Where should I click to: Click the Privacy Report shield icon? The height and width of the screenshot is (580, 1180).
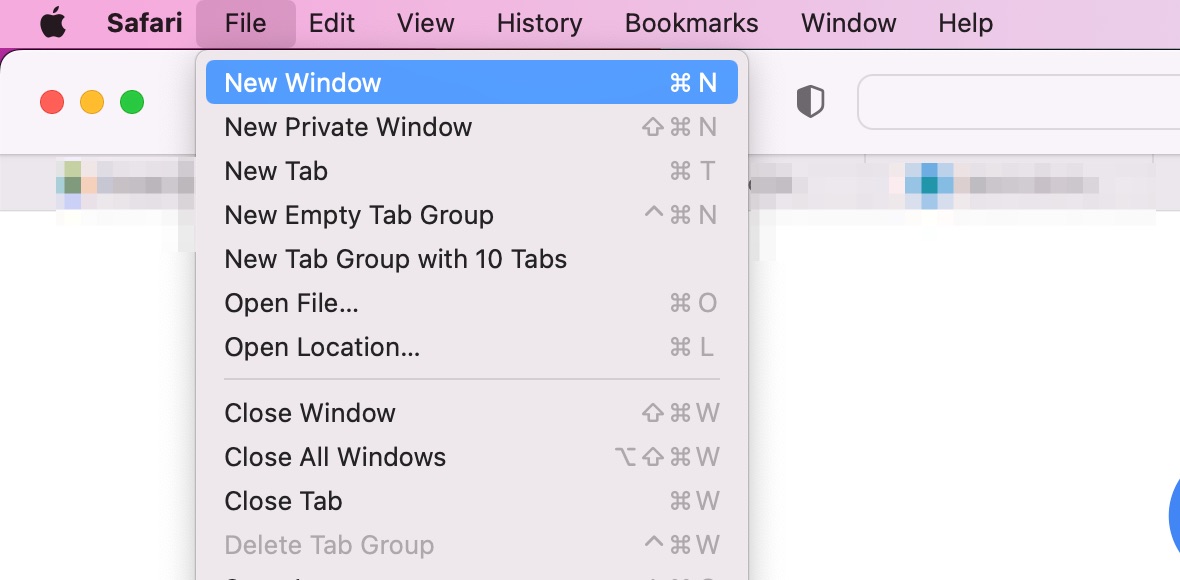pos(810,102)
